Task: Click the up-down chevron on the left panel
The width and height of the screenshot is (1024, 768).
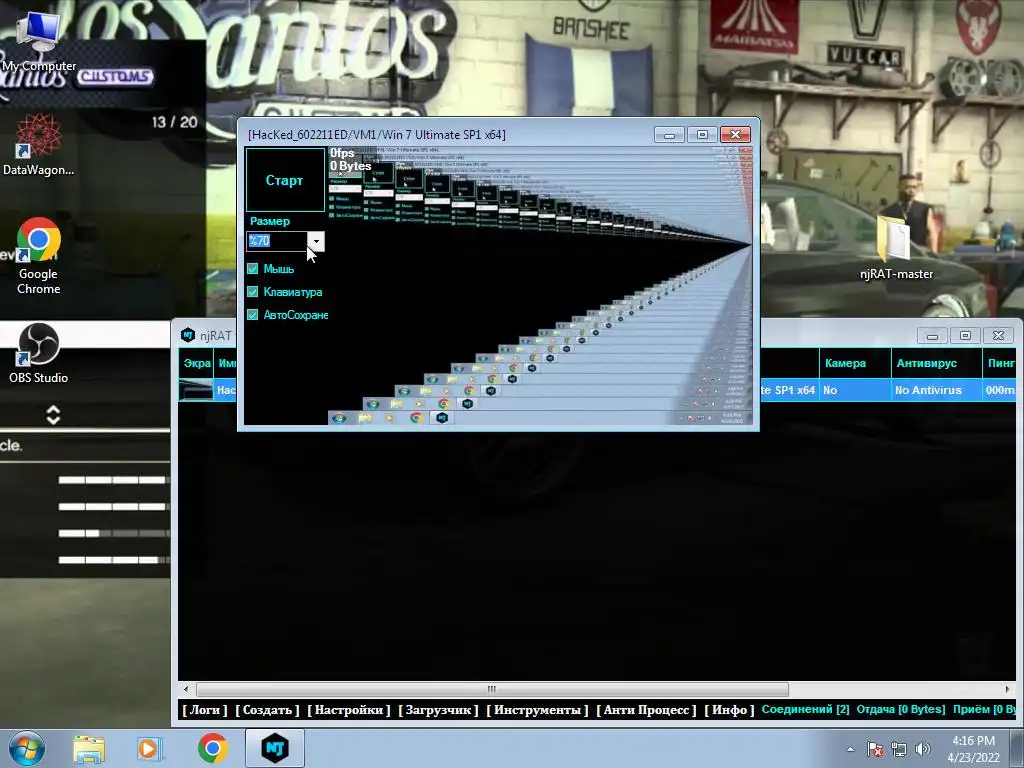Action: click(x=54, y=415)
